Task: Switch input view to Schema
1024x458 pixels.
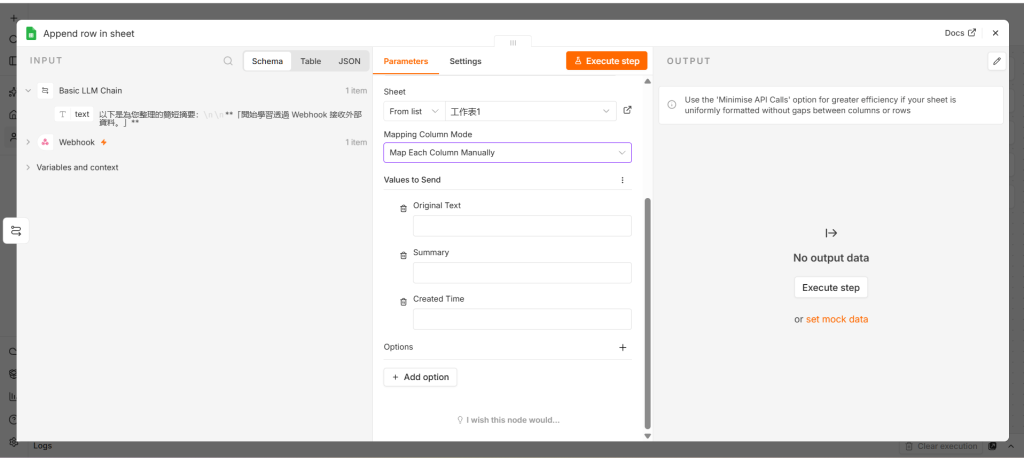Action: point(268,61)
